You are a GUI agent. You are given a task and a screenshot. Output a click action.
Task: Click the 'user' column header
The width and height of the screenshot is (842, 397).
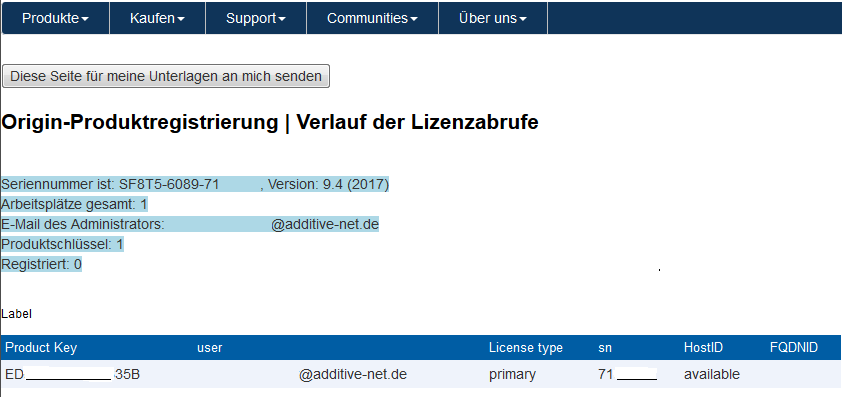coord(209,348)
